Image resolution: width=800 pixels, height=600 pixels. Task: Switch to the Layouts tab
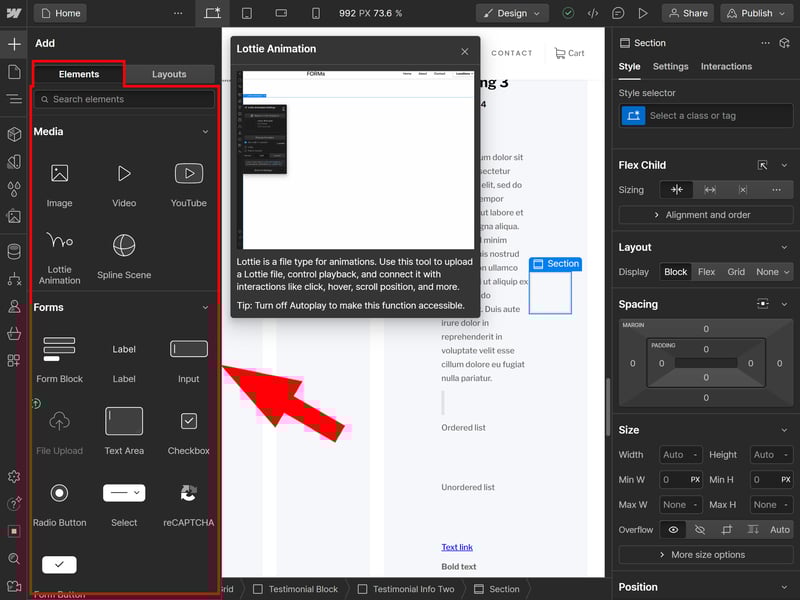click(169, 74)
